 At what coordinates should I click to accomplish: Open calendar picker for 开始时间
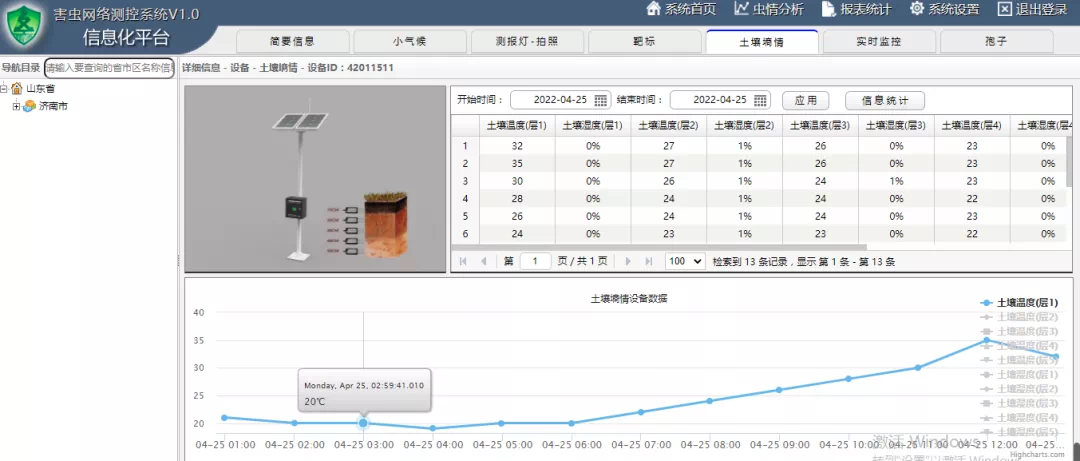[601, 100]
